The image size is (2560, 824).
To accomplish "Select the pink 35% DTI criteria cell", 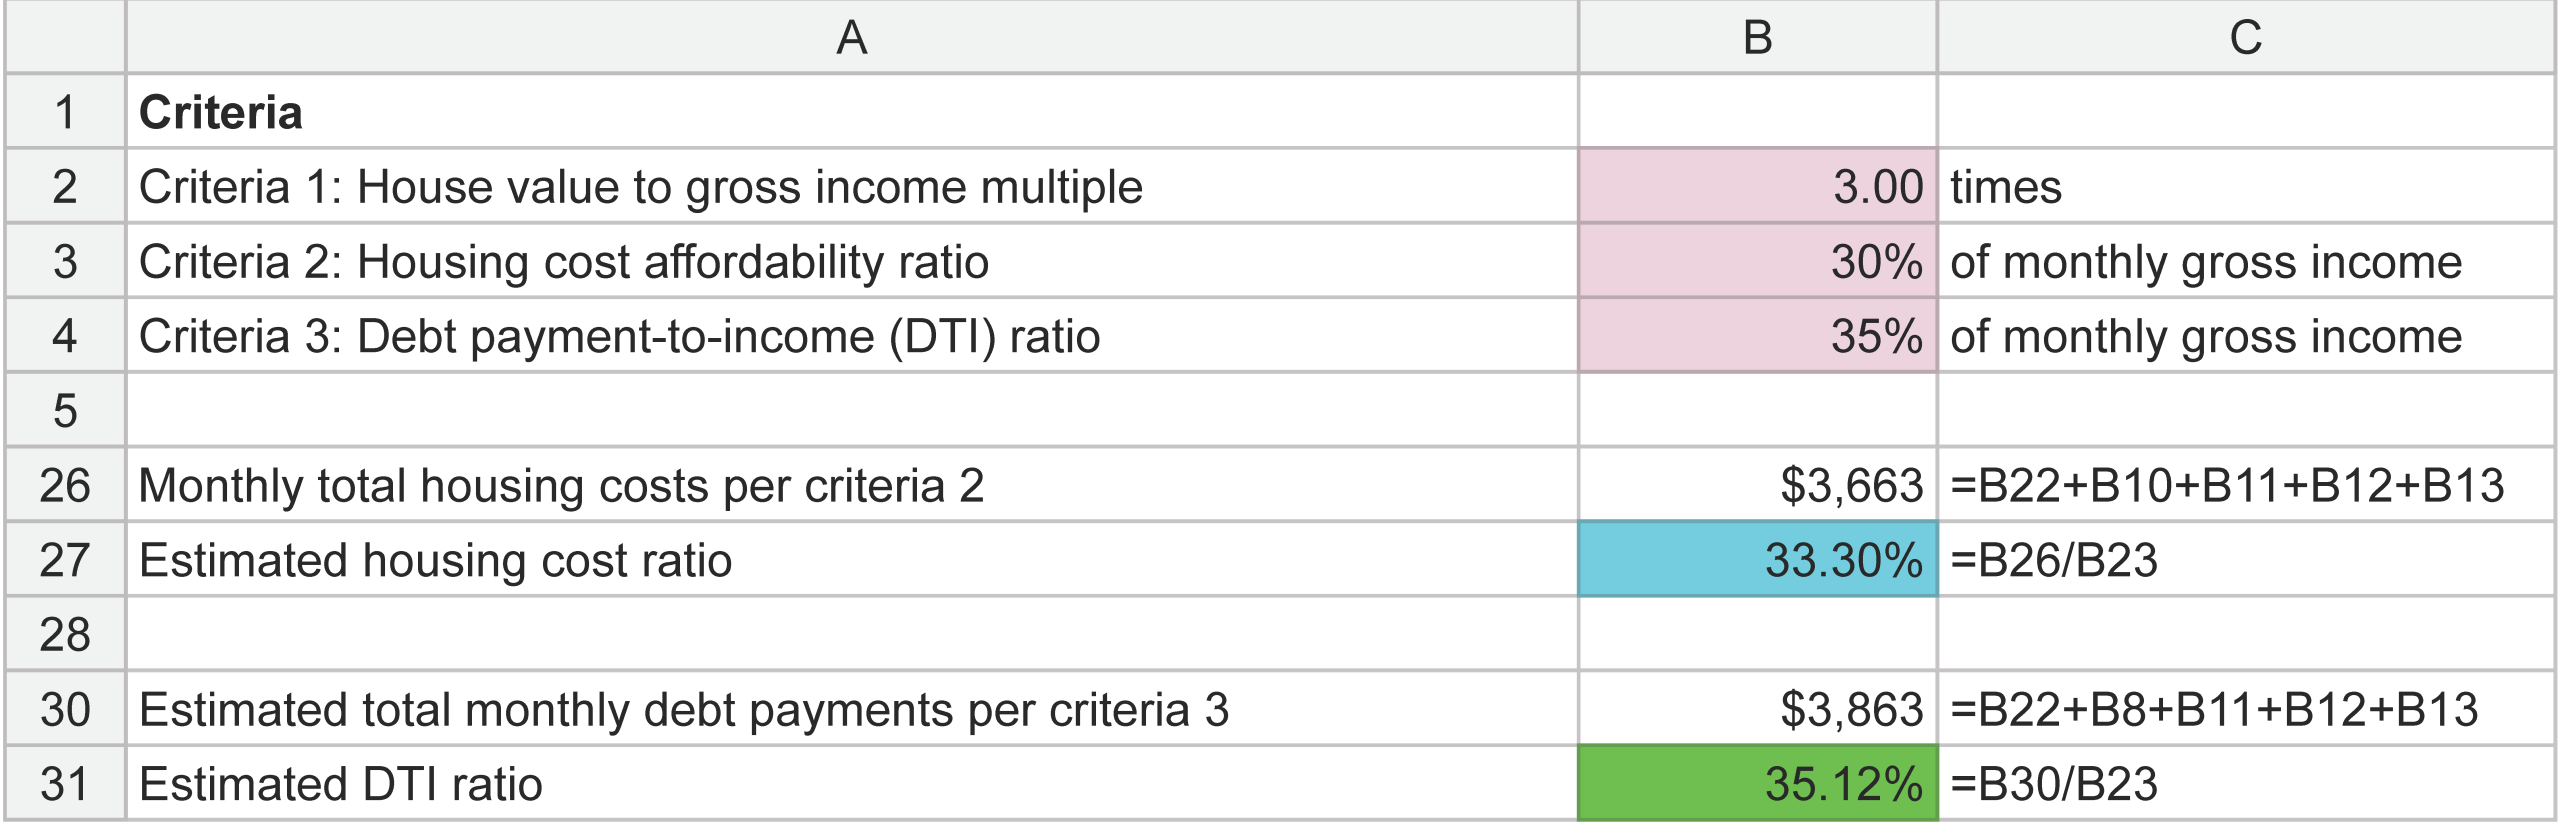I will pos(1757,336).
